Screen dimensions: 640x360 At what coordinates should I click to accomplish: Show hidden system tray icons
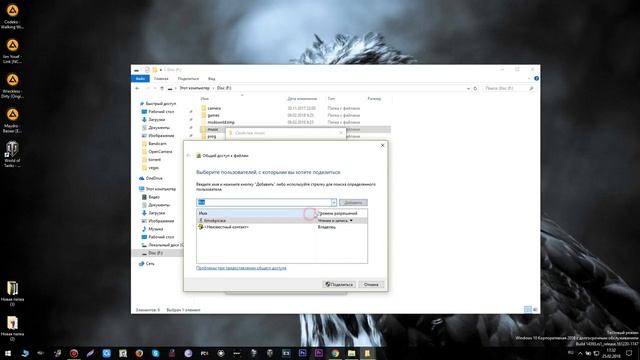[580, 353]
